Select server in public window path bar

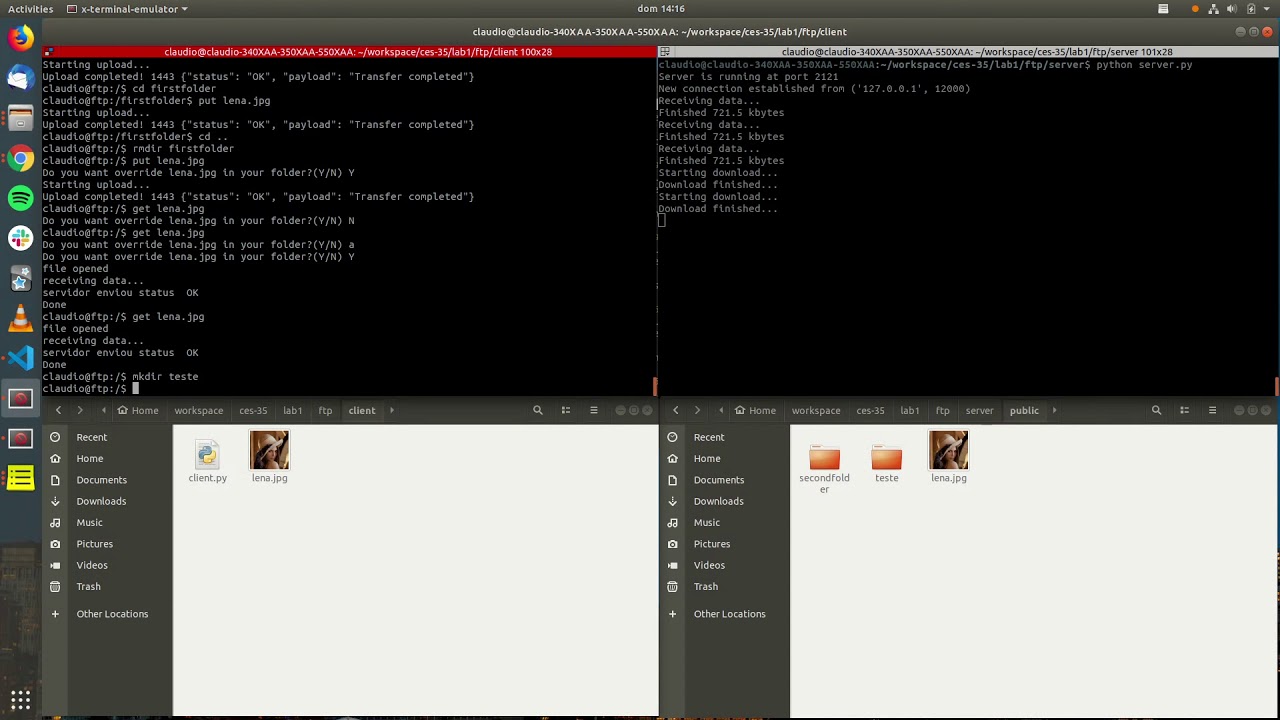(979, 410)
